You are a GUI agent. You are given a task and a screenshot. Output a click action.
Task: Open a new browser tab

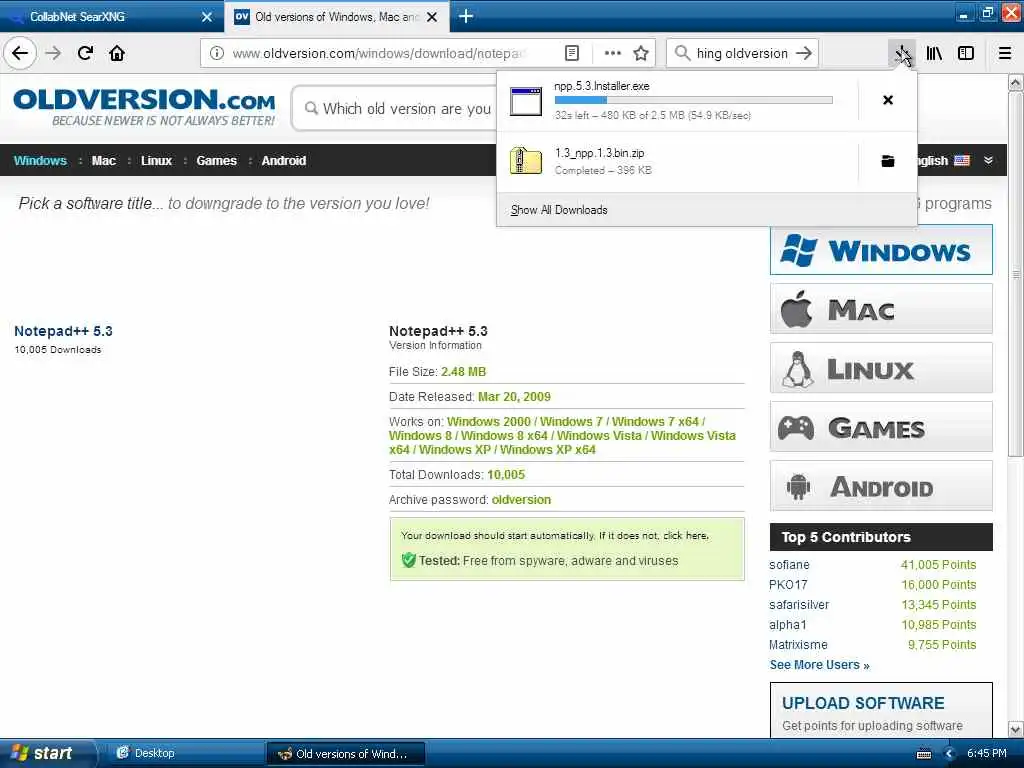click(466, 16)
